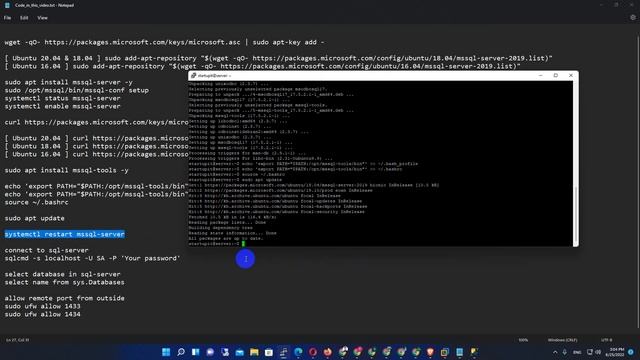Click the 100% zoom level in the status bar
Image resolution: width=640 pixels, height=360 pixels.
pos(523,340)
